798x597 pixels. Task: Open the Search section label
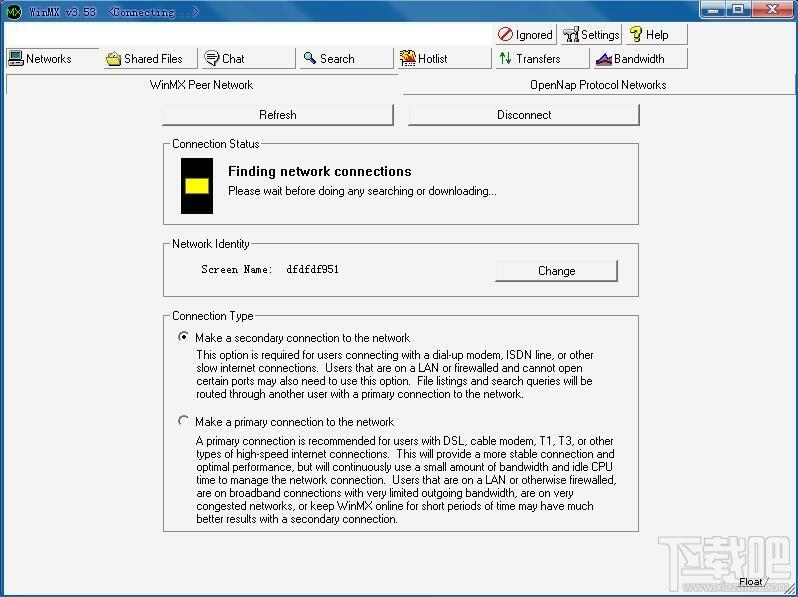point(337,59)
